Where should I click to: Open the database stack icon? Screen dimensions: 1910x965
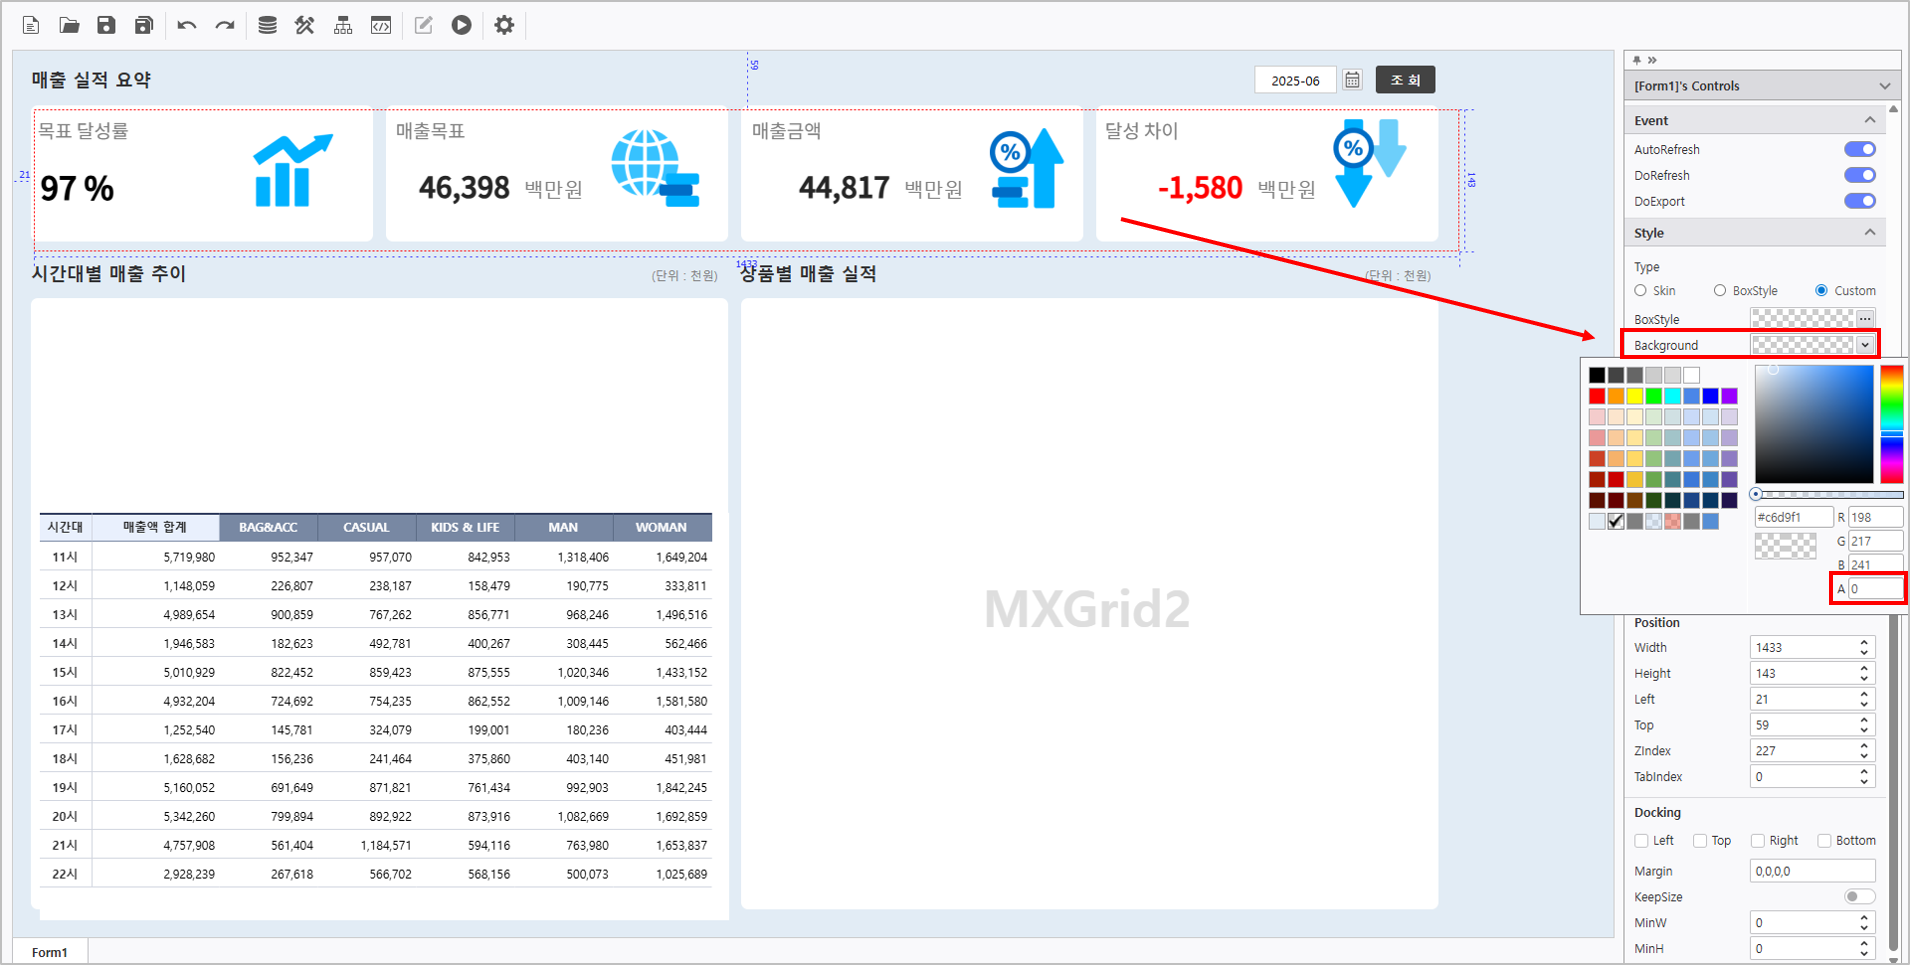click(267, 25)
